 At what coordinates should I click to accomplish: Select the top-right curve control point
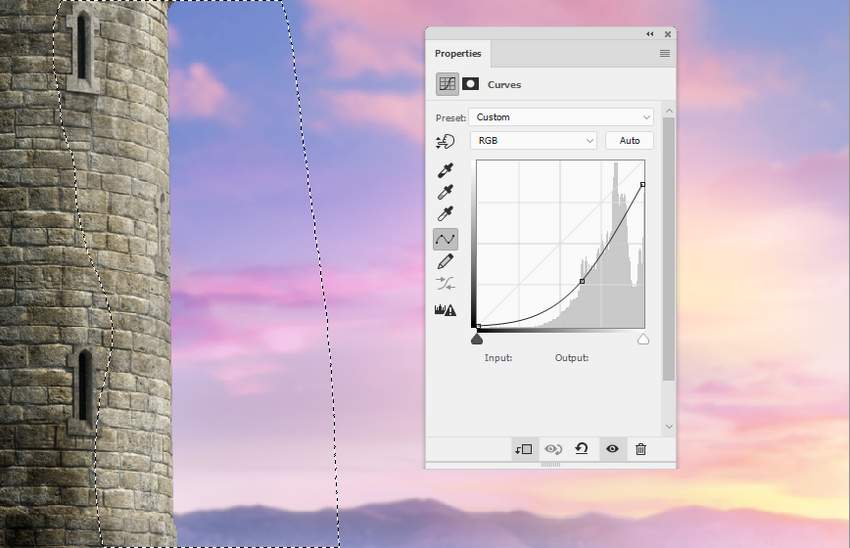tap(643, 185)
